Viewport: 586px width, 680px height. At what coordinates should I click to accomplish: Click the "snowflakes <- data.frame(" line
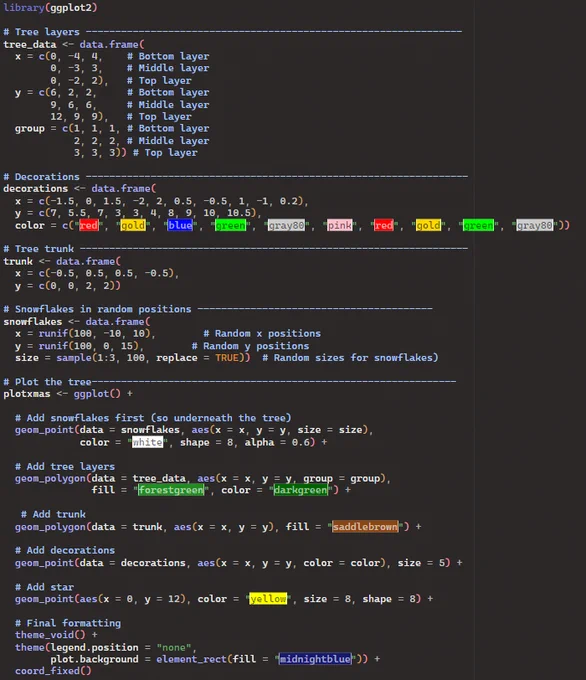click(x=77, y=322)
